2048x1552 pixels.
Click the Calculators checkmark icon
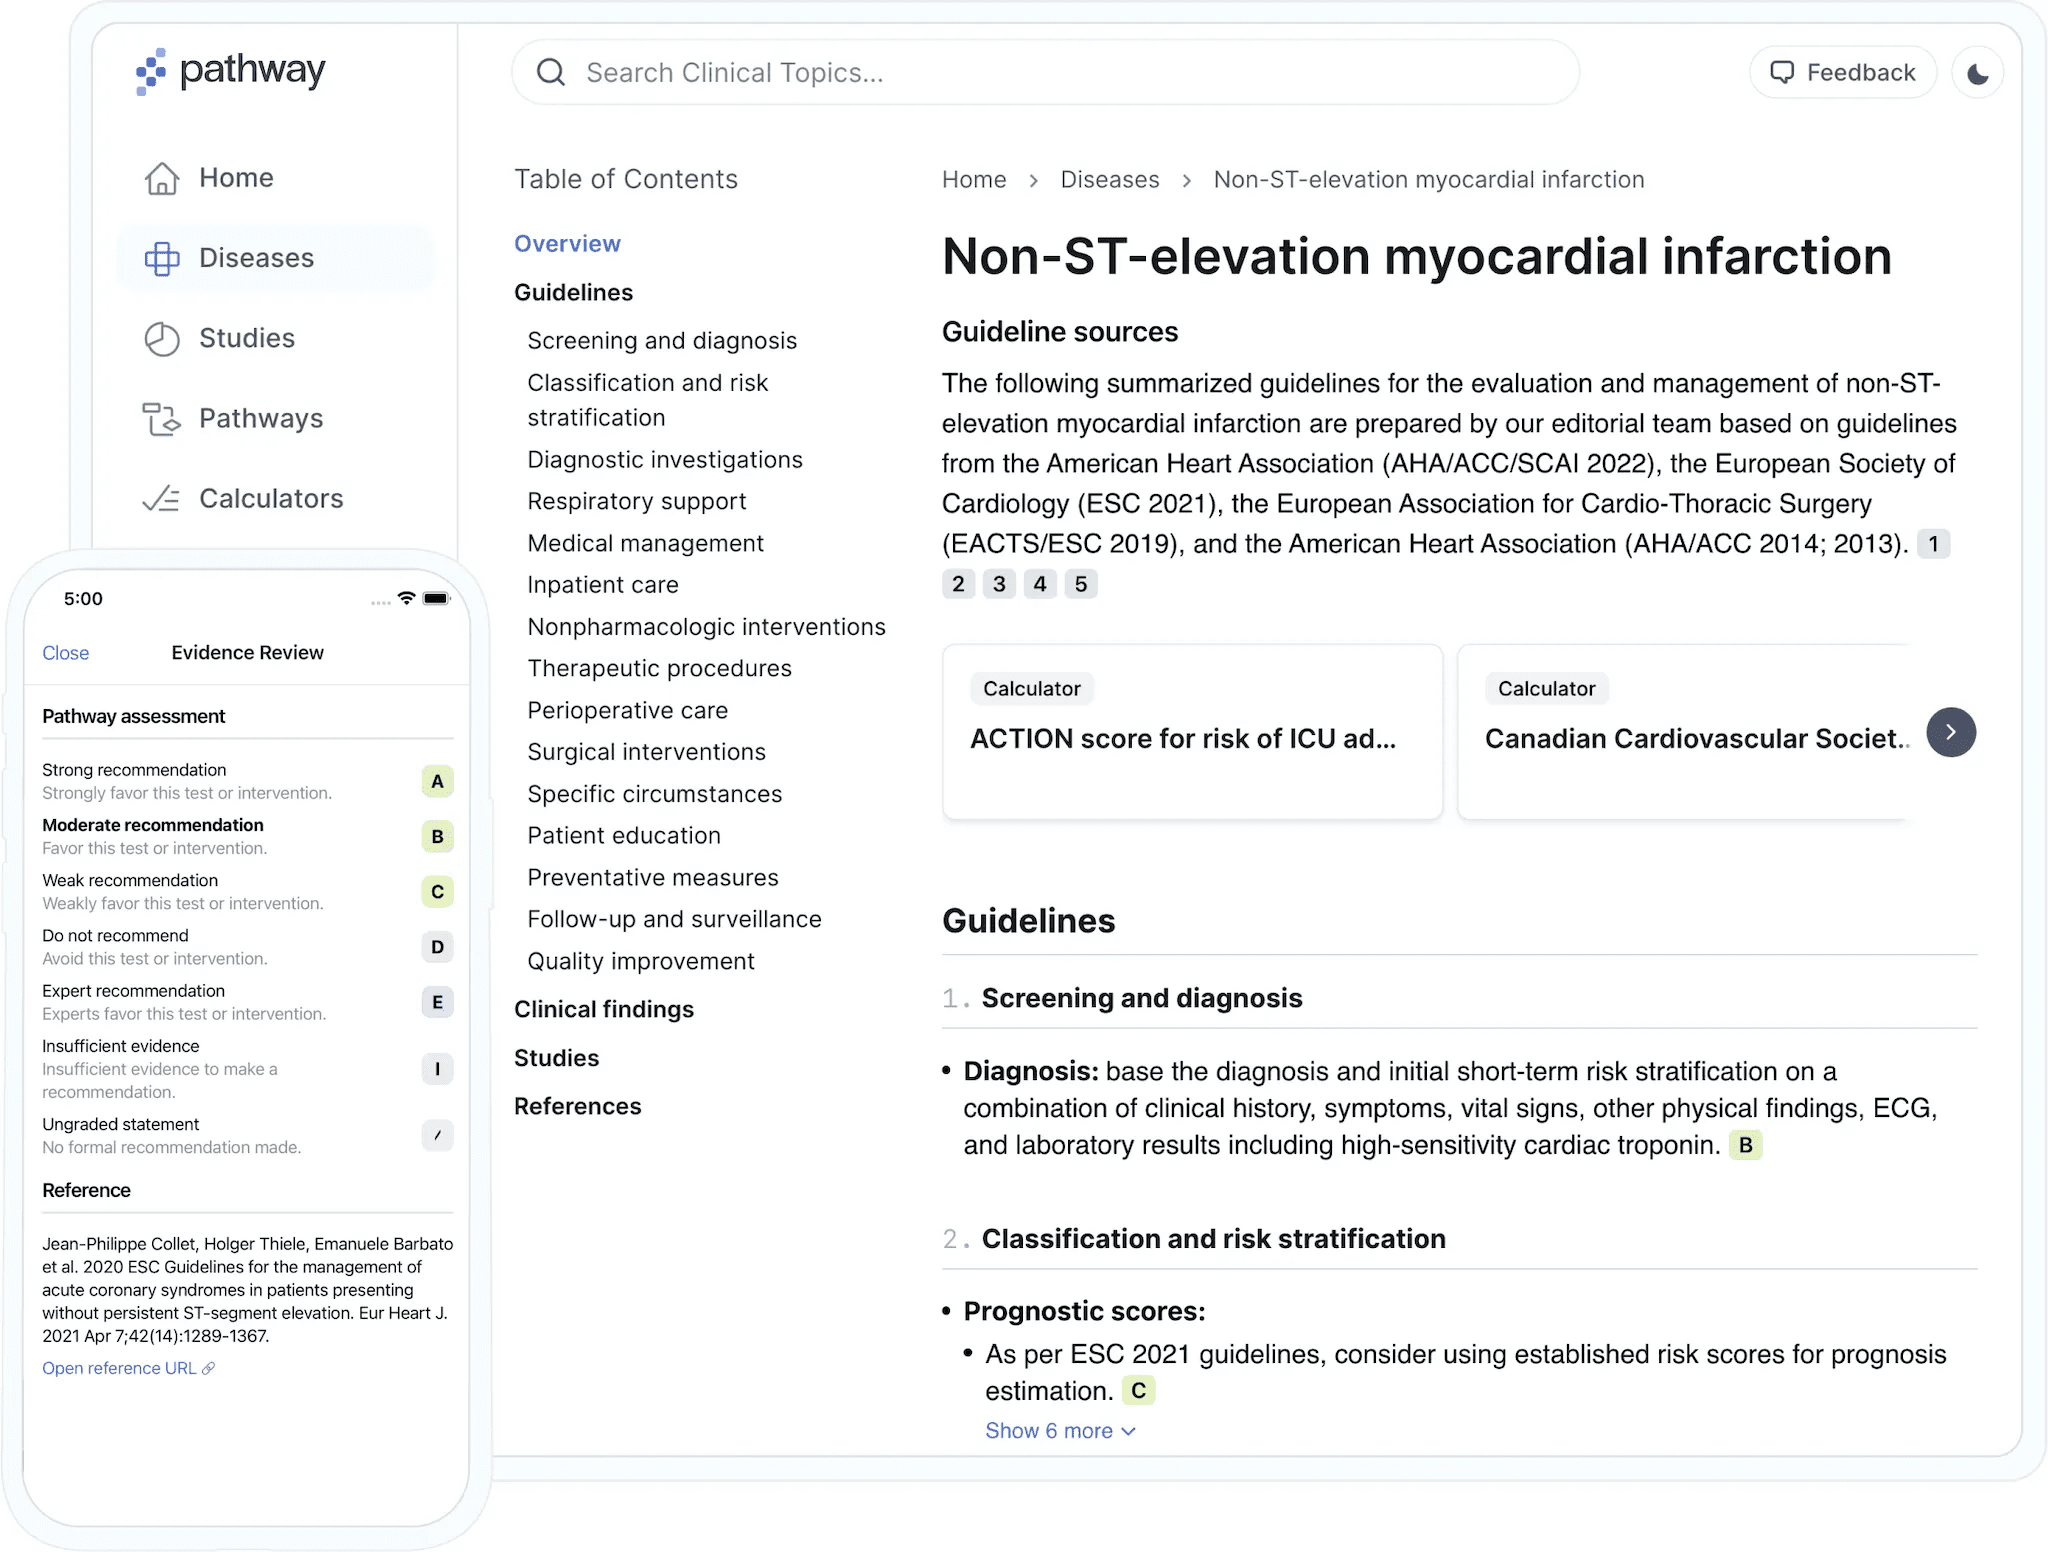162,498
